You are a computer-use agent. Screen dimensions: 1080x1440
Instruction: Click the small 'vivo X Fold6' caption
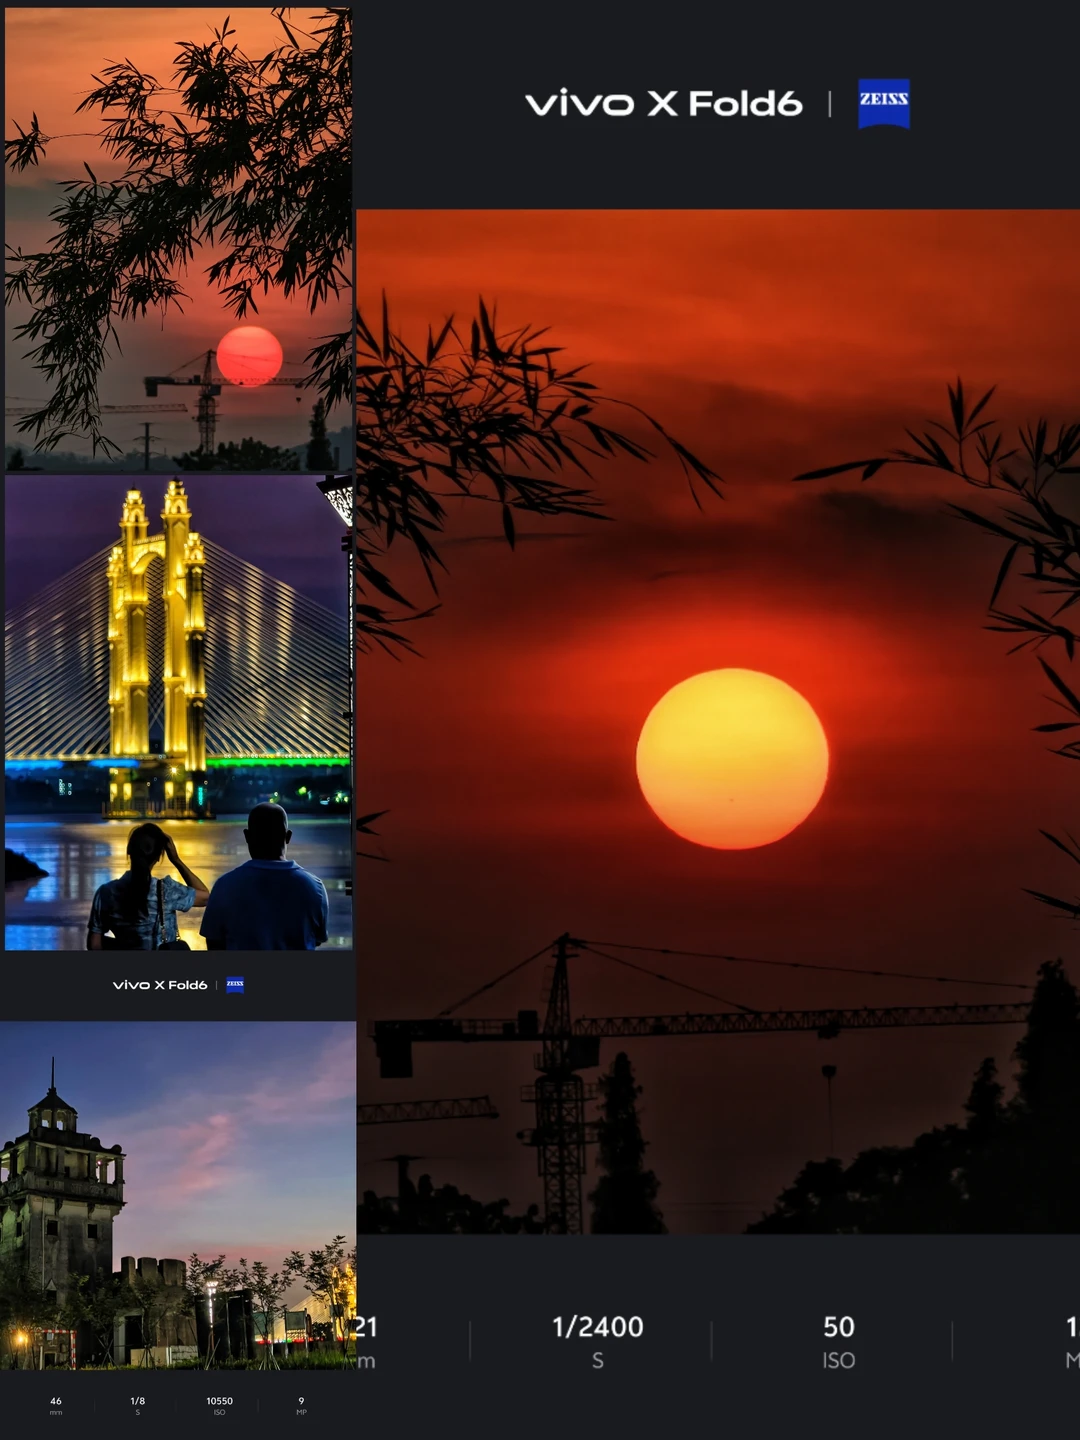pyautogui.click(x=160, y=985)
